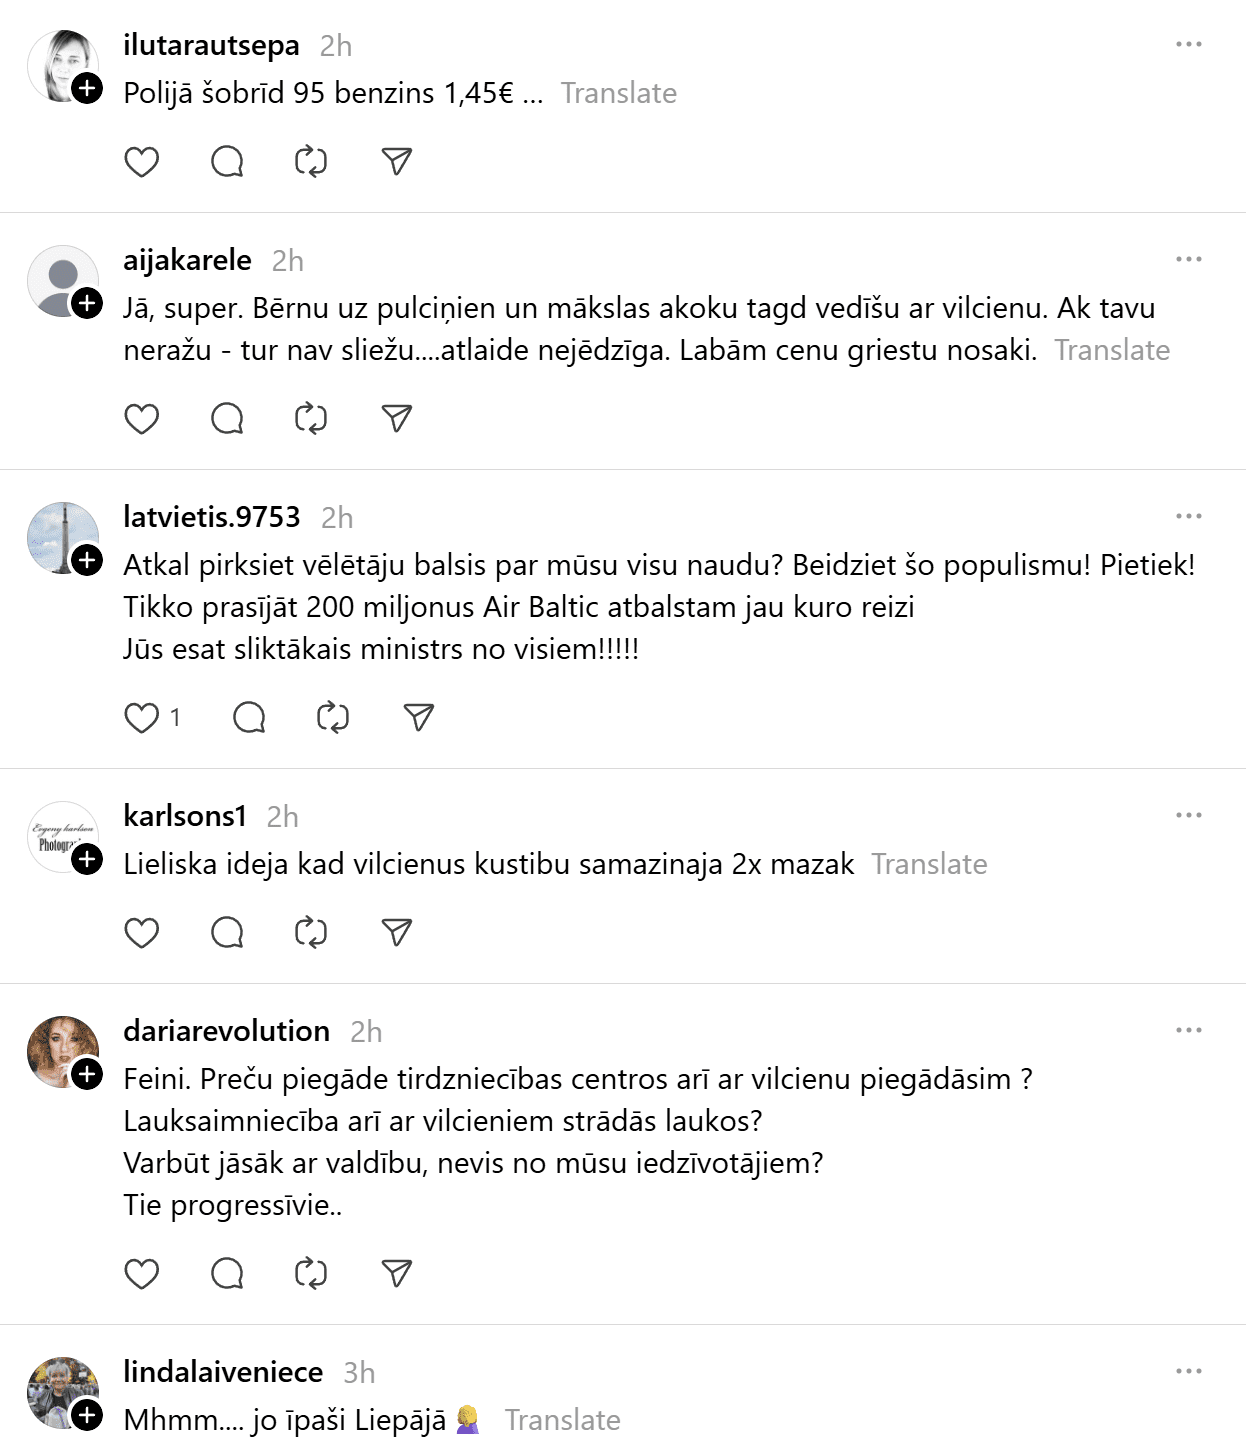The image size is (1246, 1446).
Task: Repost latvietis.9753's comment
Action: tap(333, 718)
